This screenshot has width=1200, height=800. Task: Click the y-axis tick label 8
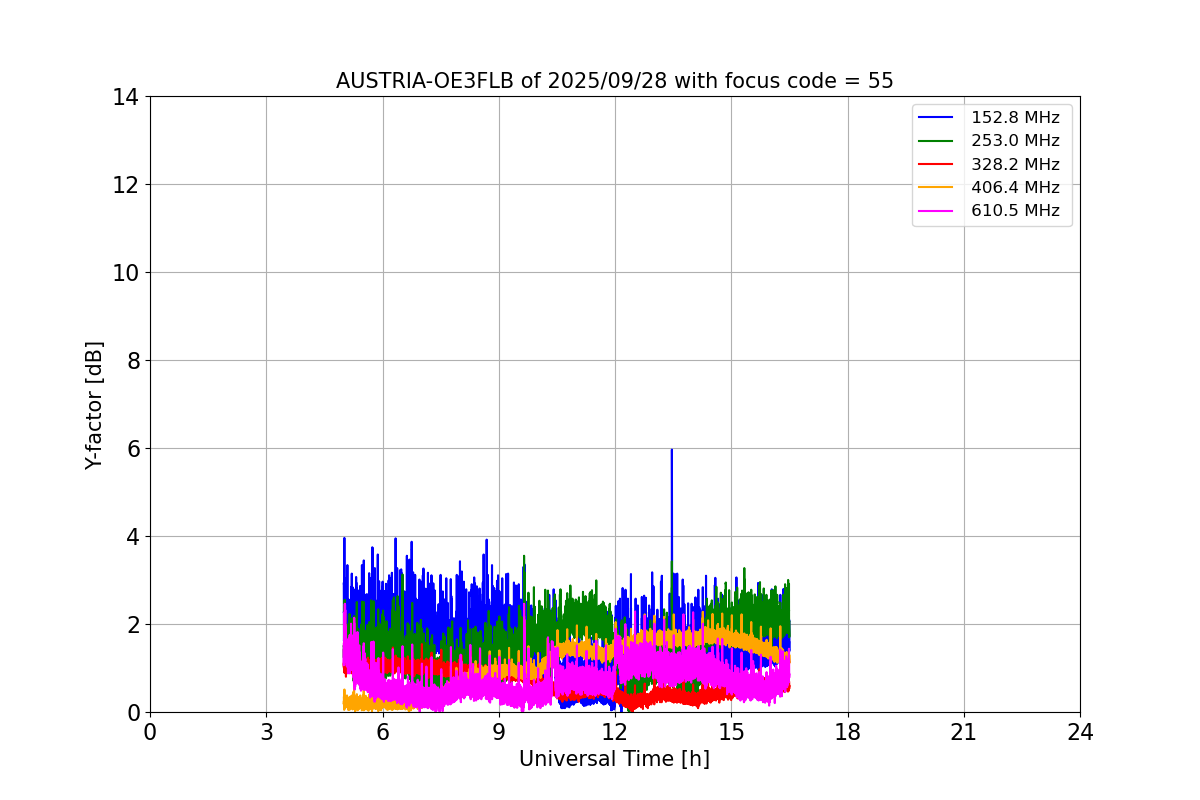pos(131,361)
